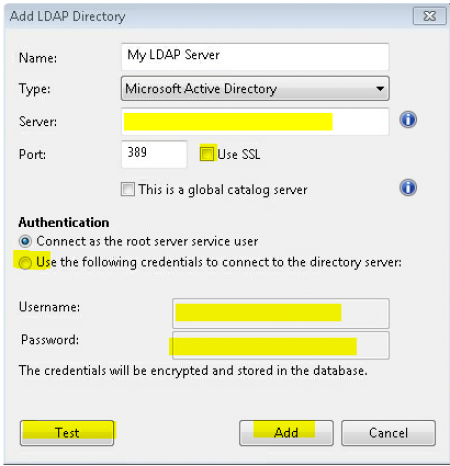Open the info icon beside the Server field
This screenshot has height=466, width=450.
point(408,120)
